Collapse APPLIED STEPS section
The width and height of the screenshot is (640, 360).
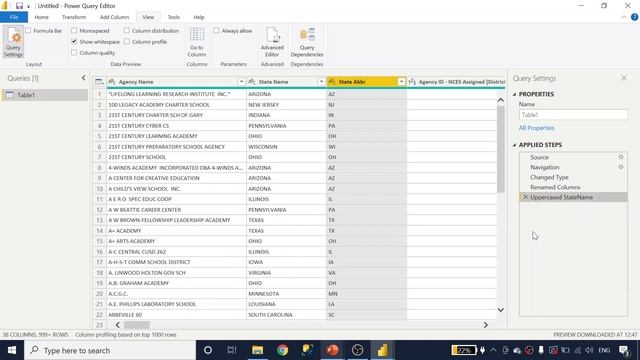(514, 145)
